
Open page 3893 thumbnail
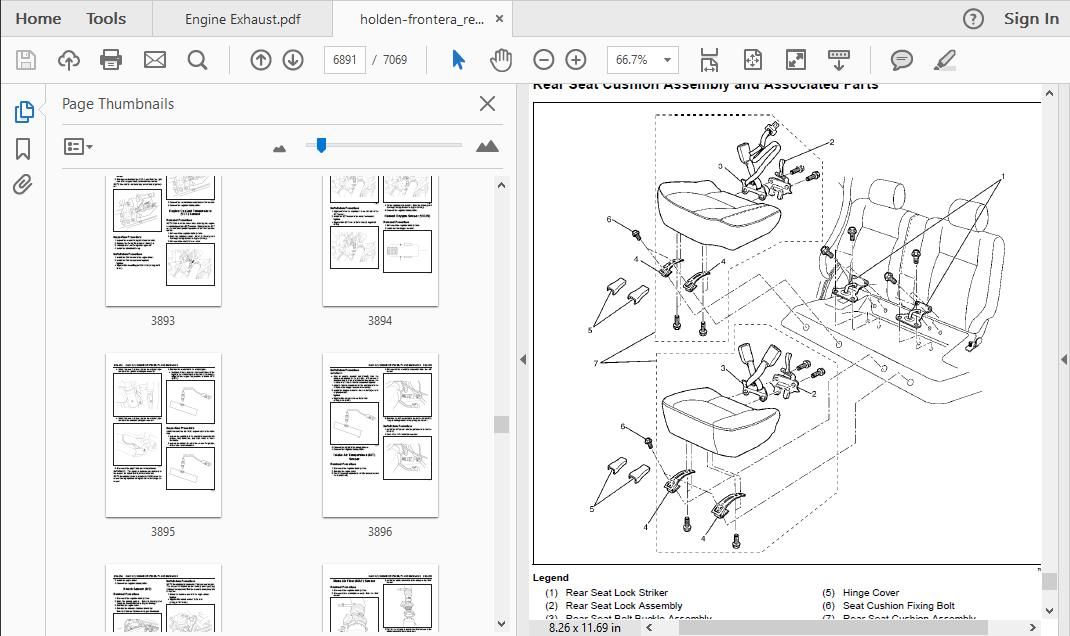[x=163, y=241]
